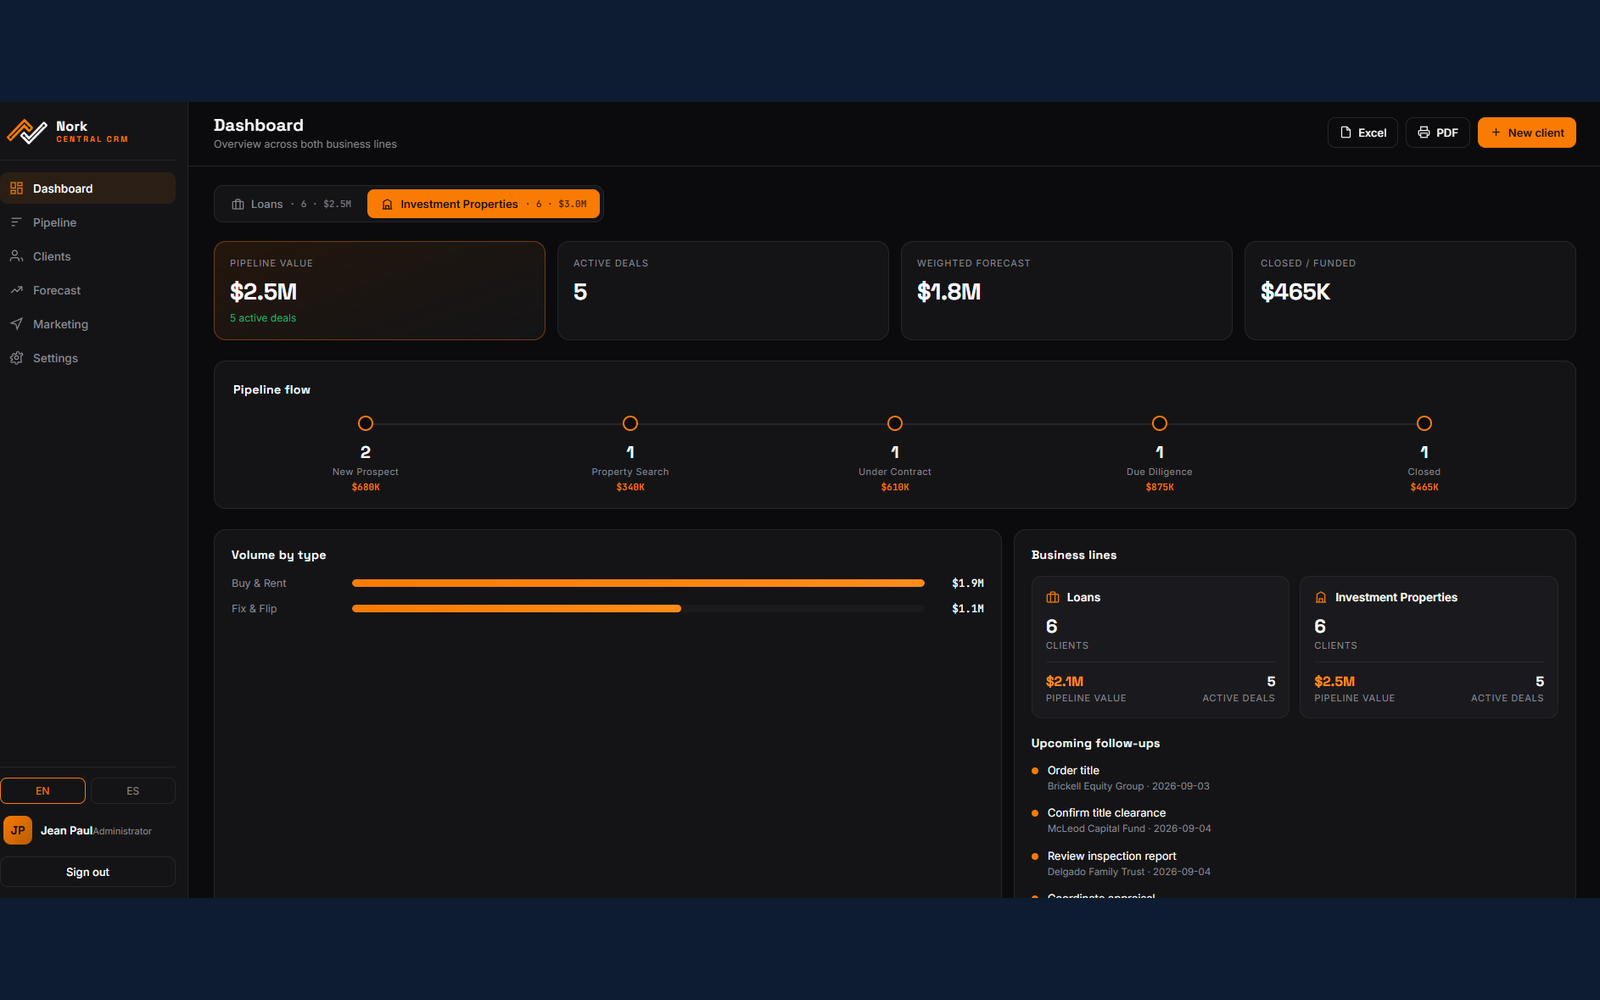Click the Buy & Rent volume bar
The width and height of the screenshot is (1600, 1000).
click(x=638, y=583)
